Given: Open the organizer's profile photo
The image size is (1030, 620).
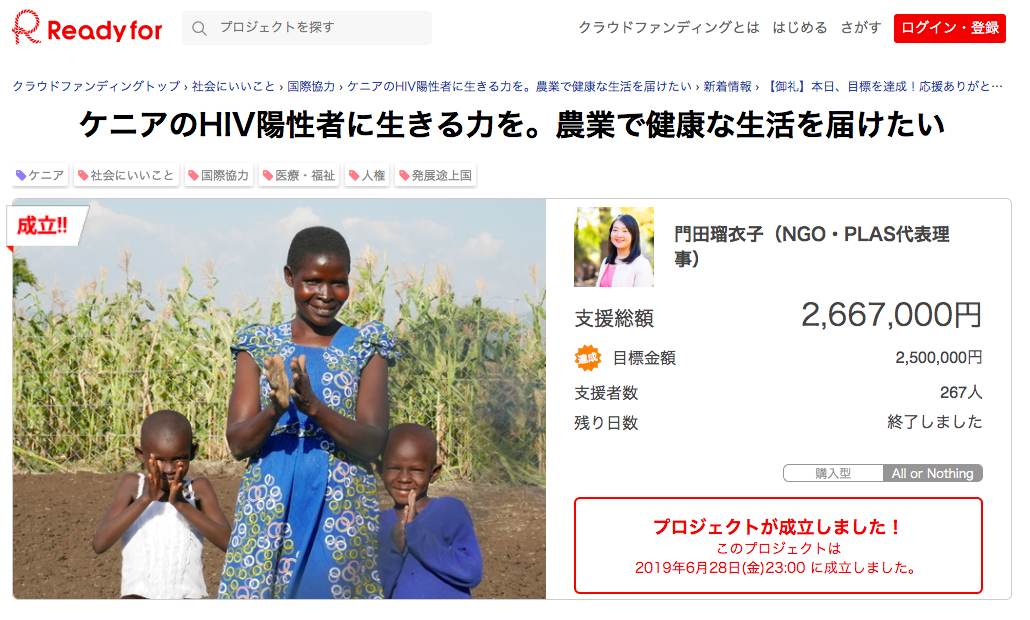Looking at the screenshot, I should 614,247.
